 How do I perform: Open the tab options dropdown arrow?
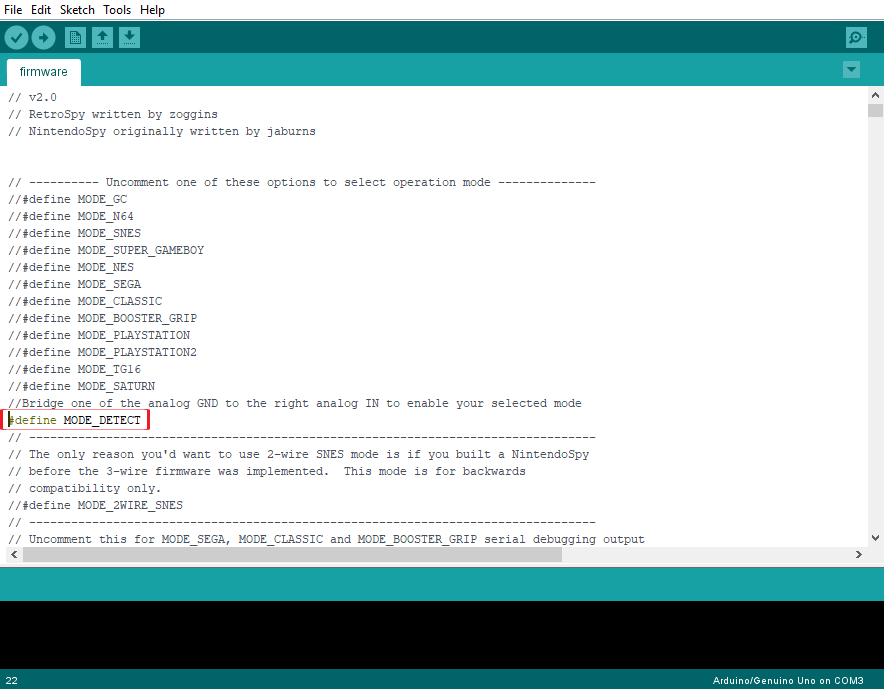(x=851, y=70)
